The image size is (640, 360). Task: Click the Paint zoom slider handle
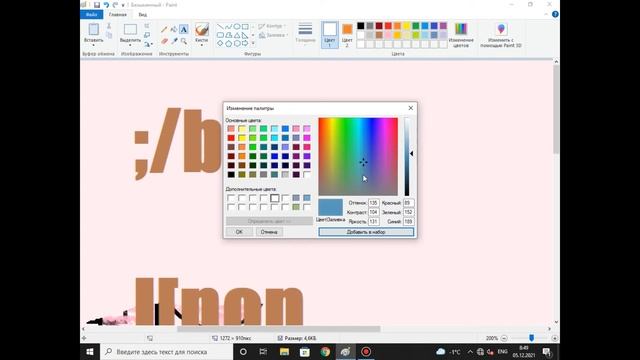(x=531, y=338)
